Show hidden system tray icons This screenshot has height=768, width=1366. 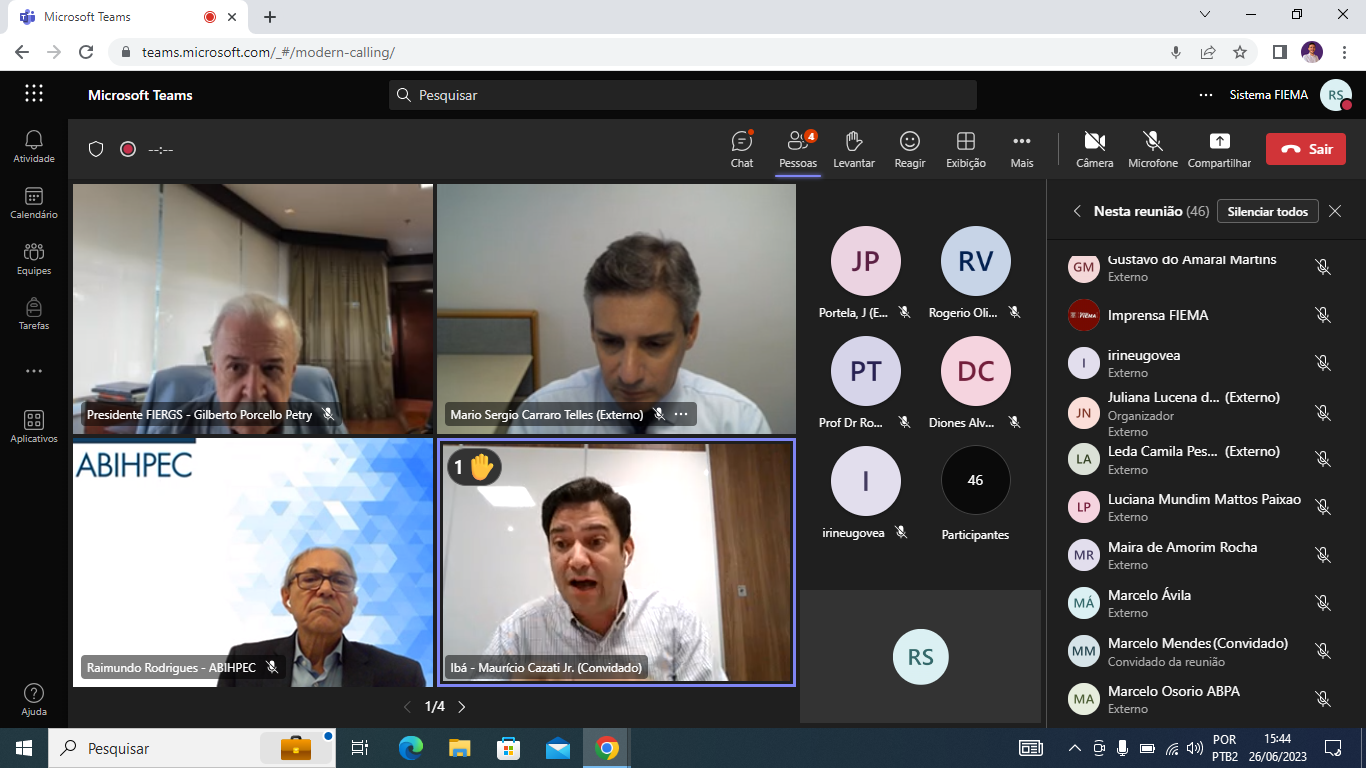pos(1075,748)
